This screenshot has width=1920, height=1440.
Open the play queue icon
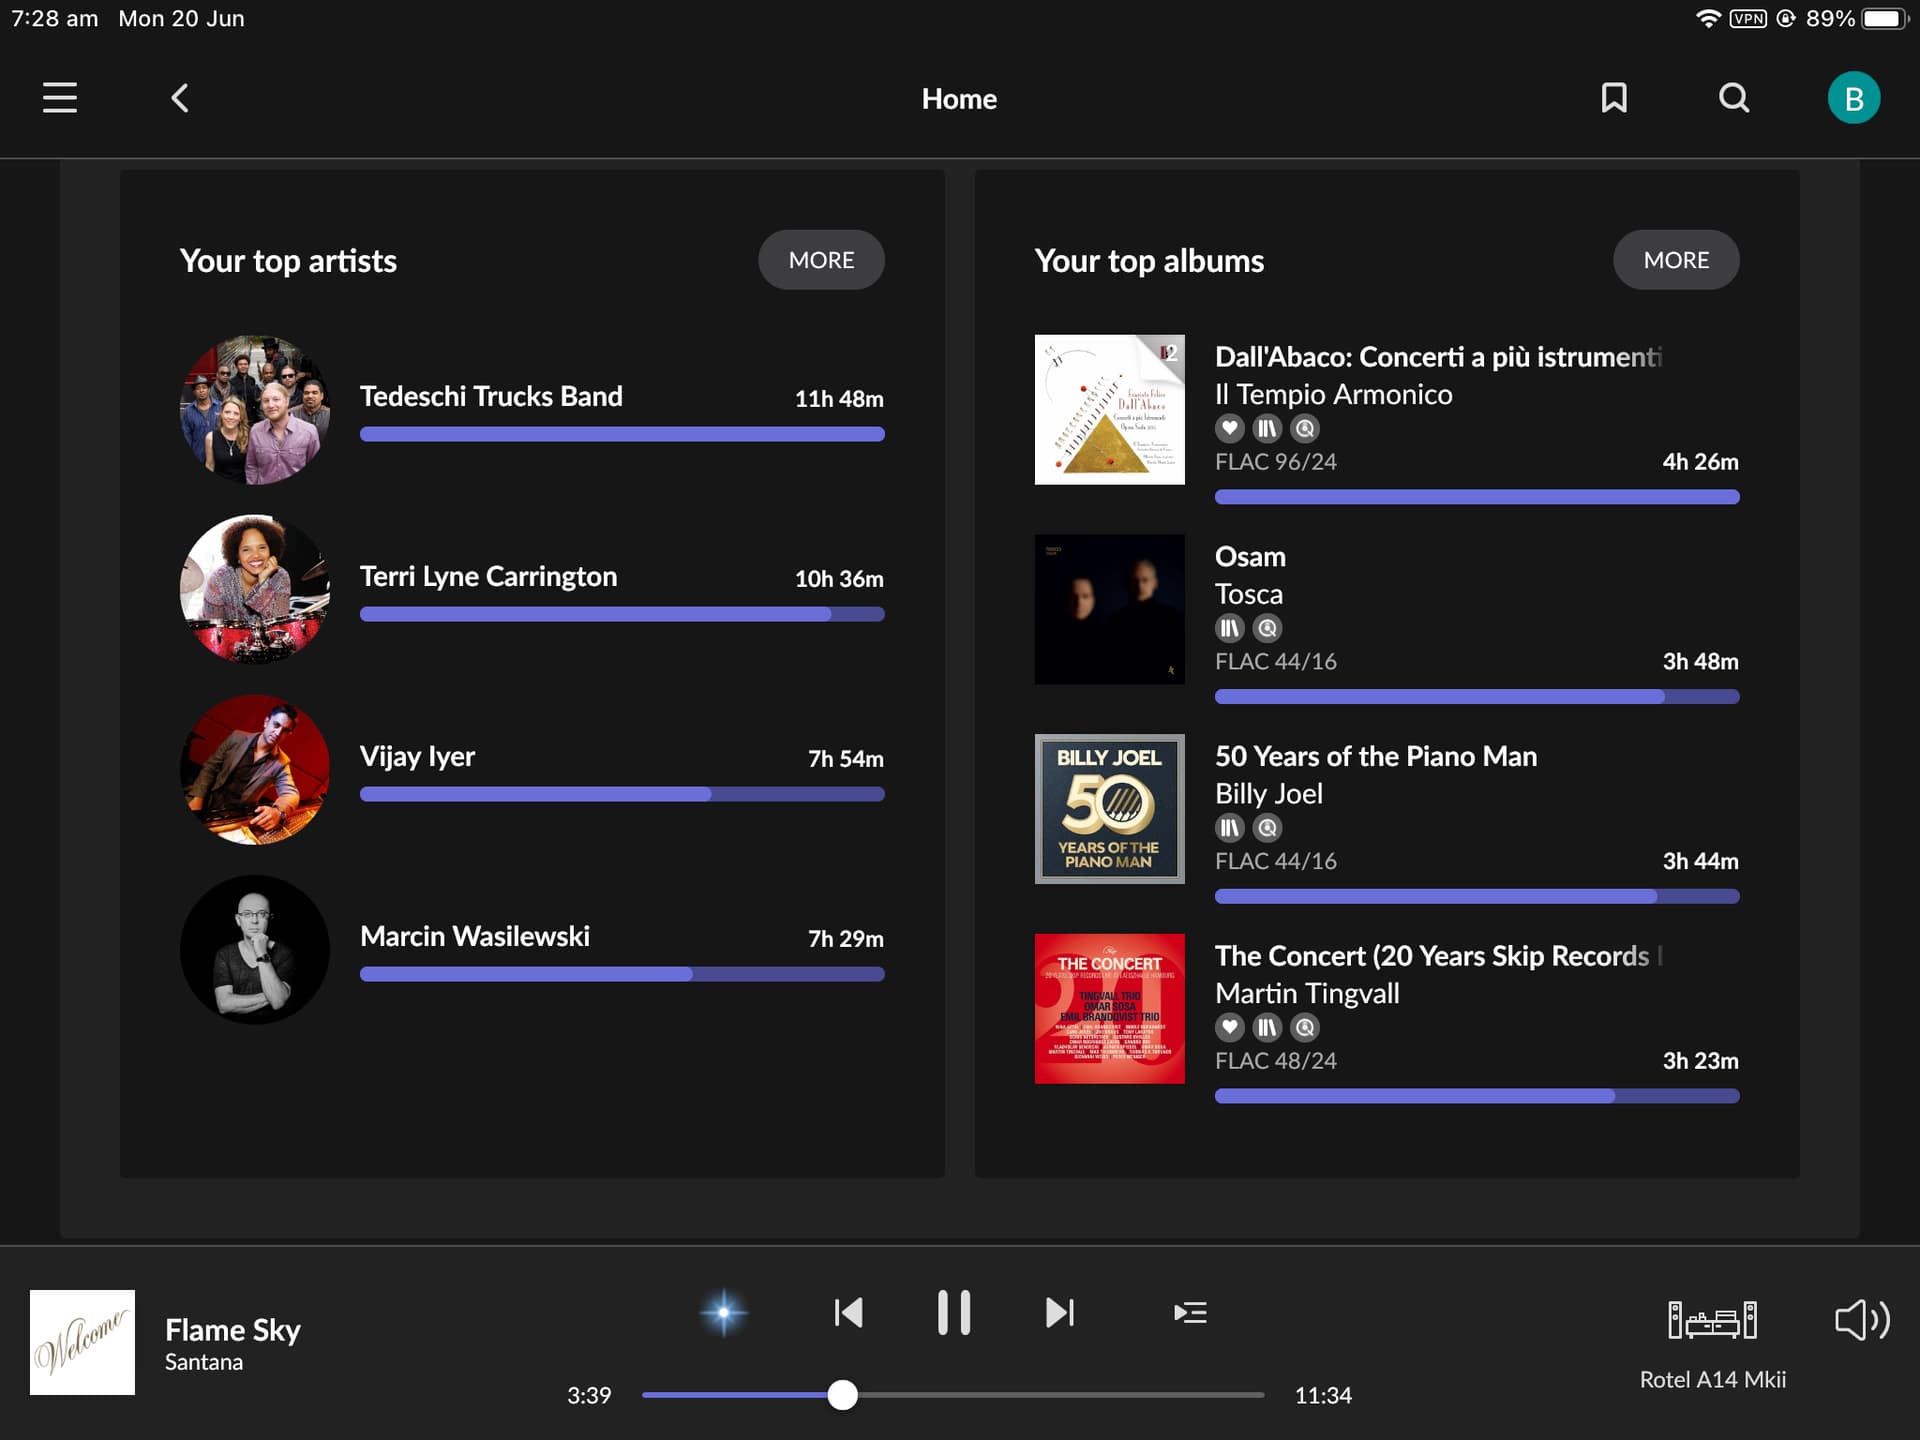[1190, 1312]
